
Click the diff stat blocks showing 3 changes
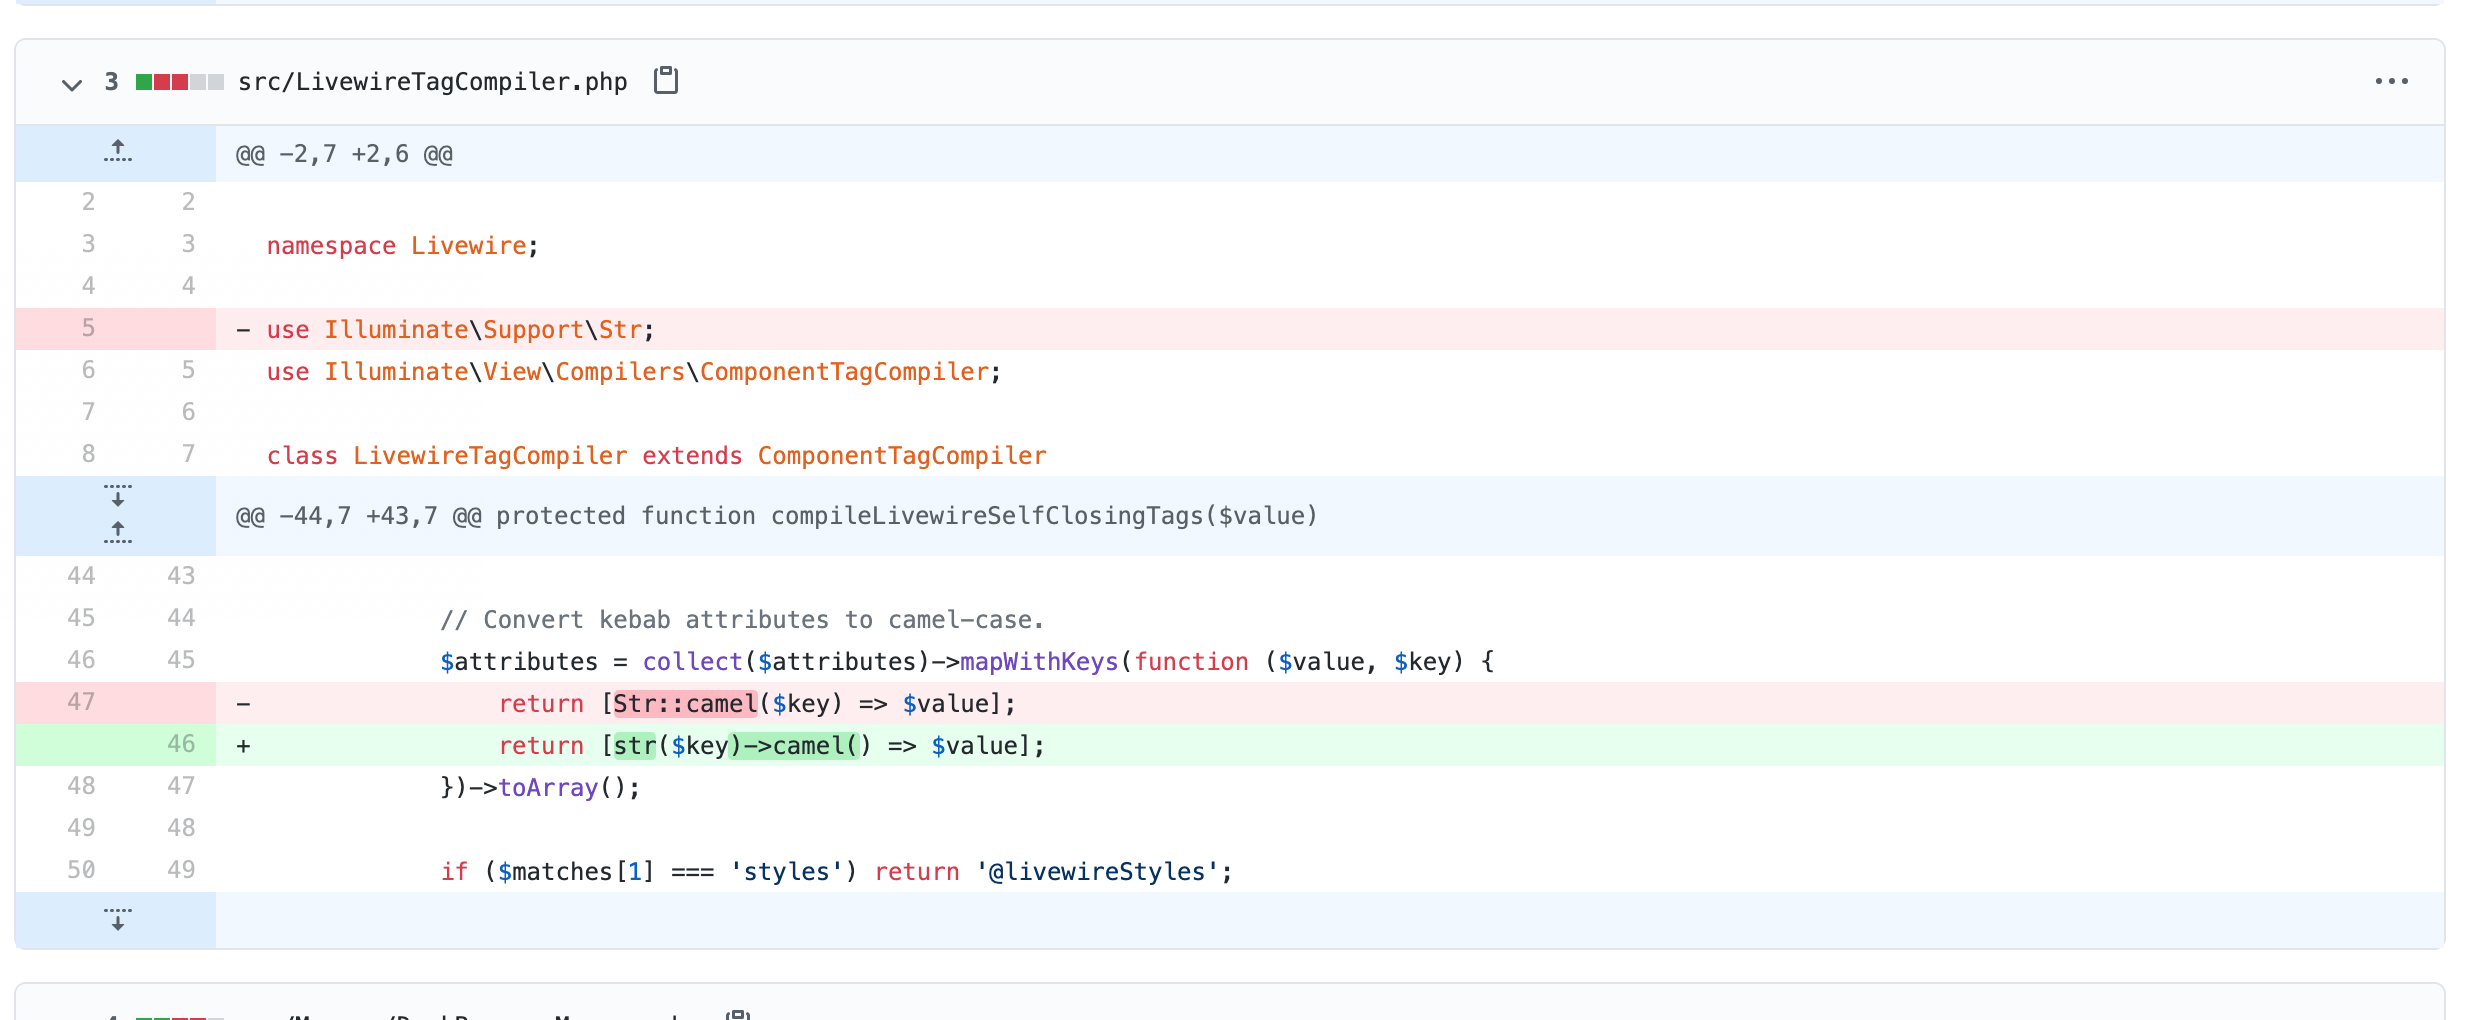(x=178, y=81)
